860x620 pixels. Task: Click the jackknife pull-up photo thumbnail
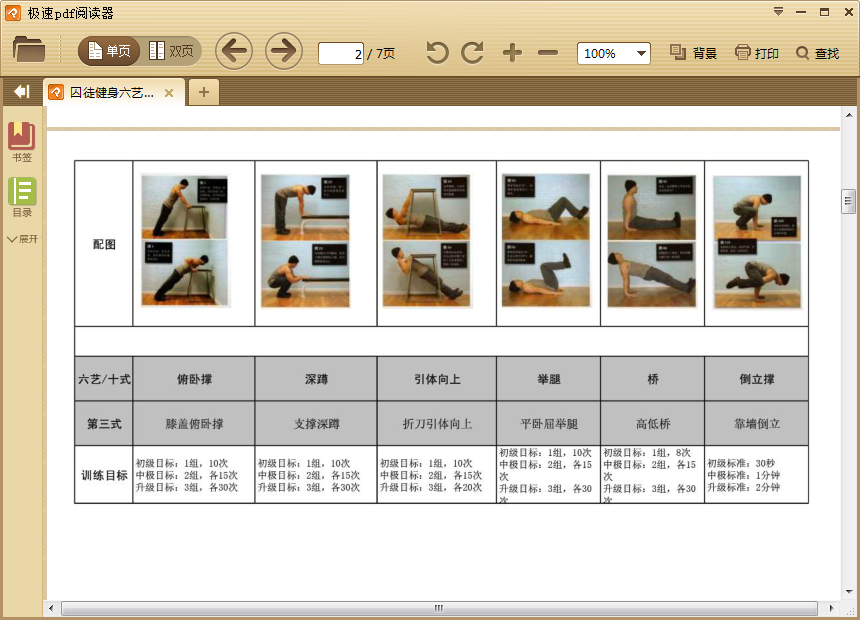(x=427, y=240)
